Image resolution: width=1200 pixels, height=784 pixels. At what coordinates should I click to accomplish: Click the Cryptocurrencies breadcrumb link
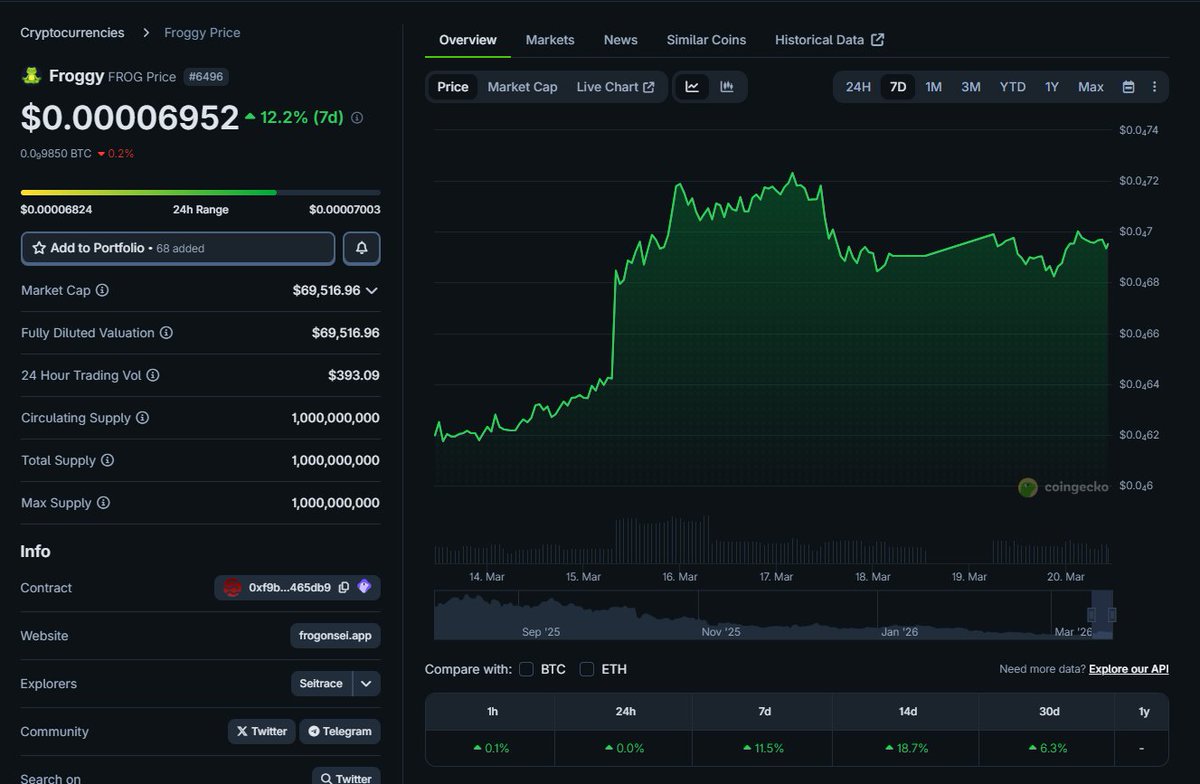73,33
